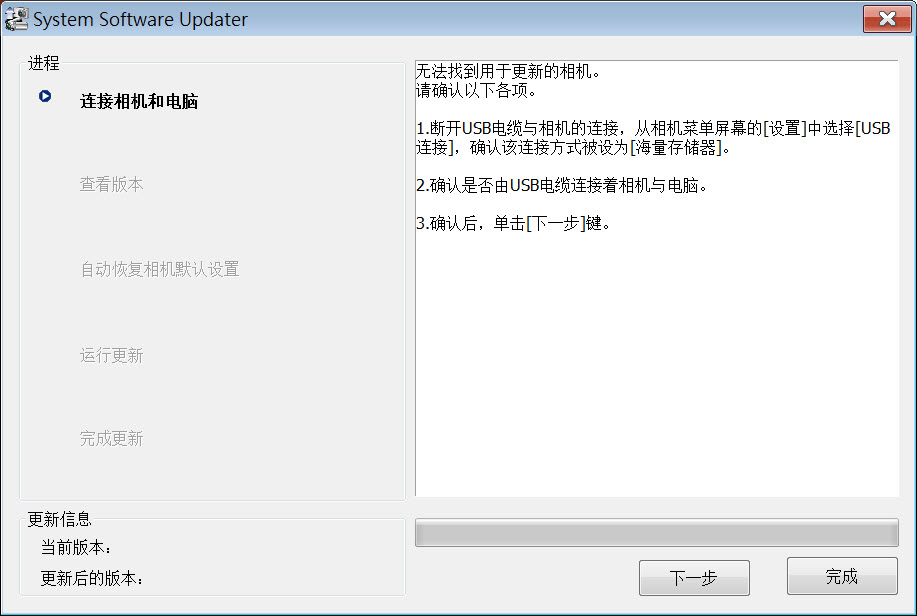Select the 完成更新 step
This screenshot has height=616, width=917.
(112, 438)
